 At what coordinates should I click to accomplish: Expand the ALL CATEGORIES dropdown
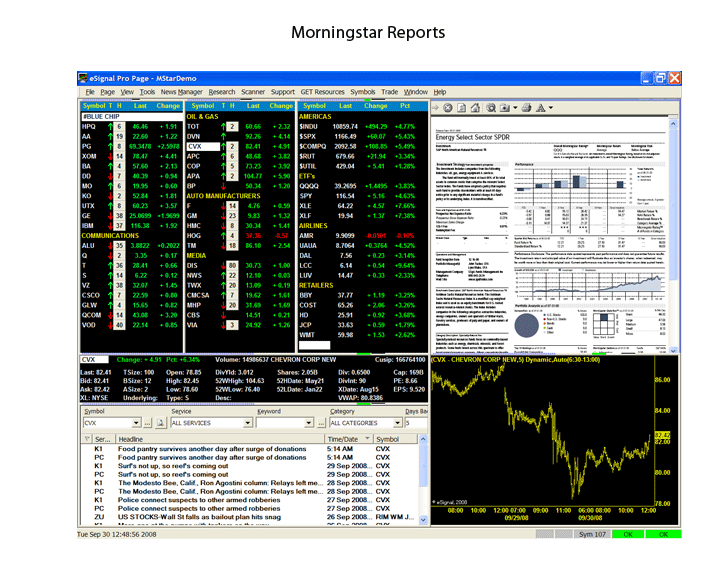397,423
